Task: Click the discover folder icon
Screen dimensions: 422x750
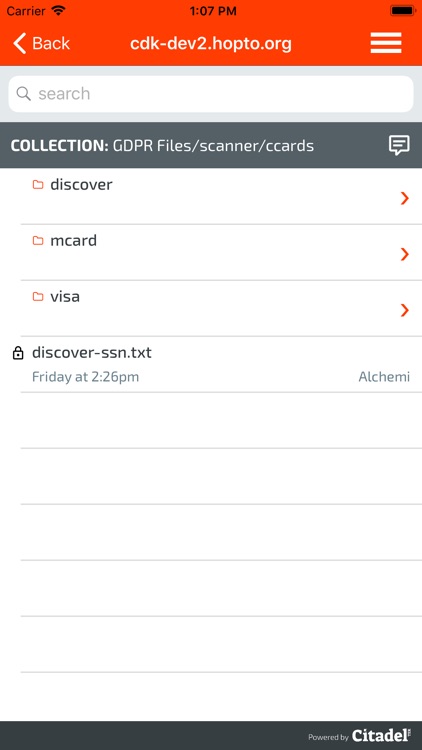Action: click(38, 185)
